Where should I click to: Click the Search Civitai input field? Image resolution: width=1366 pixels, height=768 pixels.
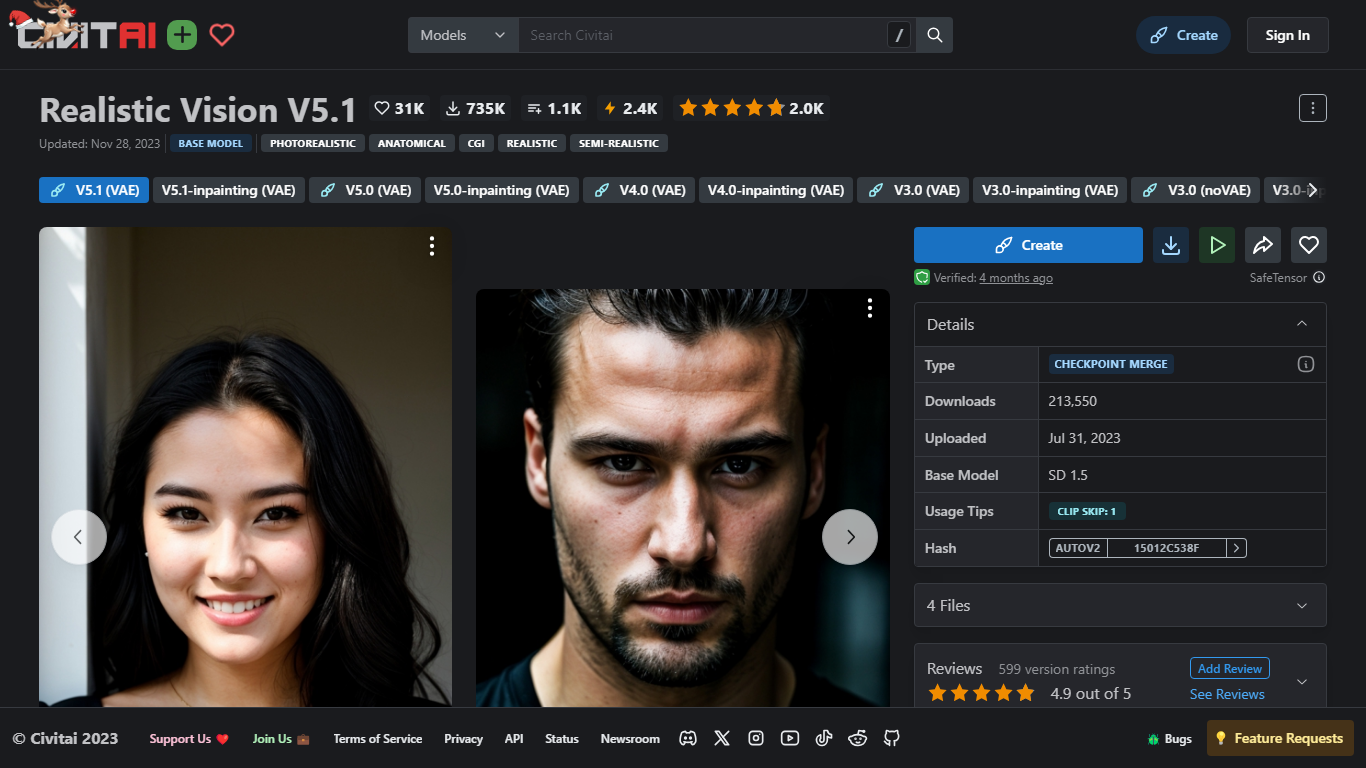click(x=700, y=35)
